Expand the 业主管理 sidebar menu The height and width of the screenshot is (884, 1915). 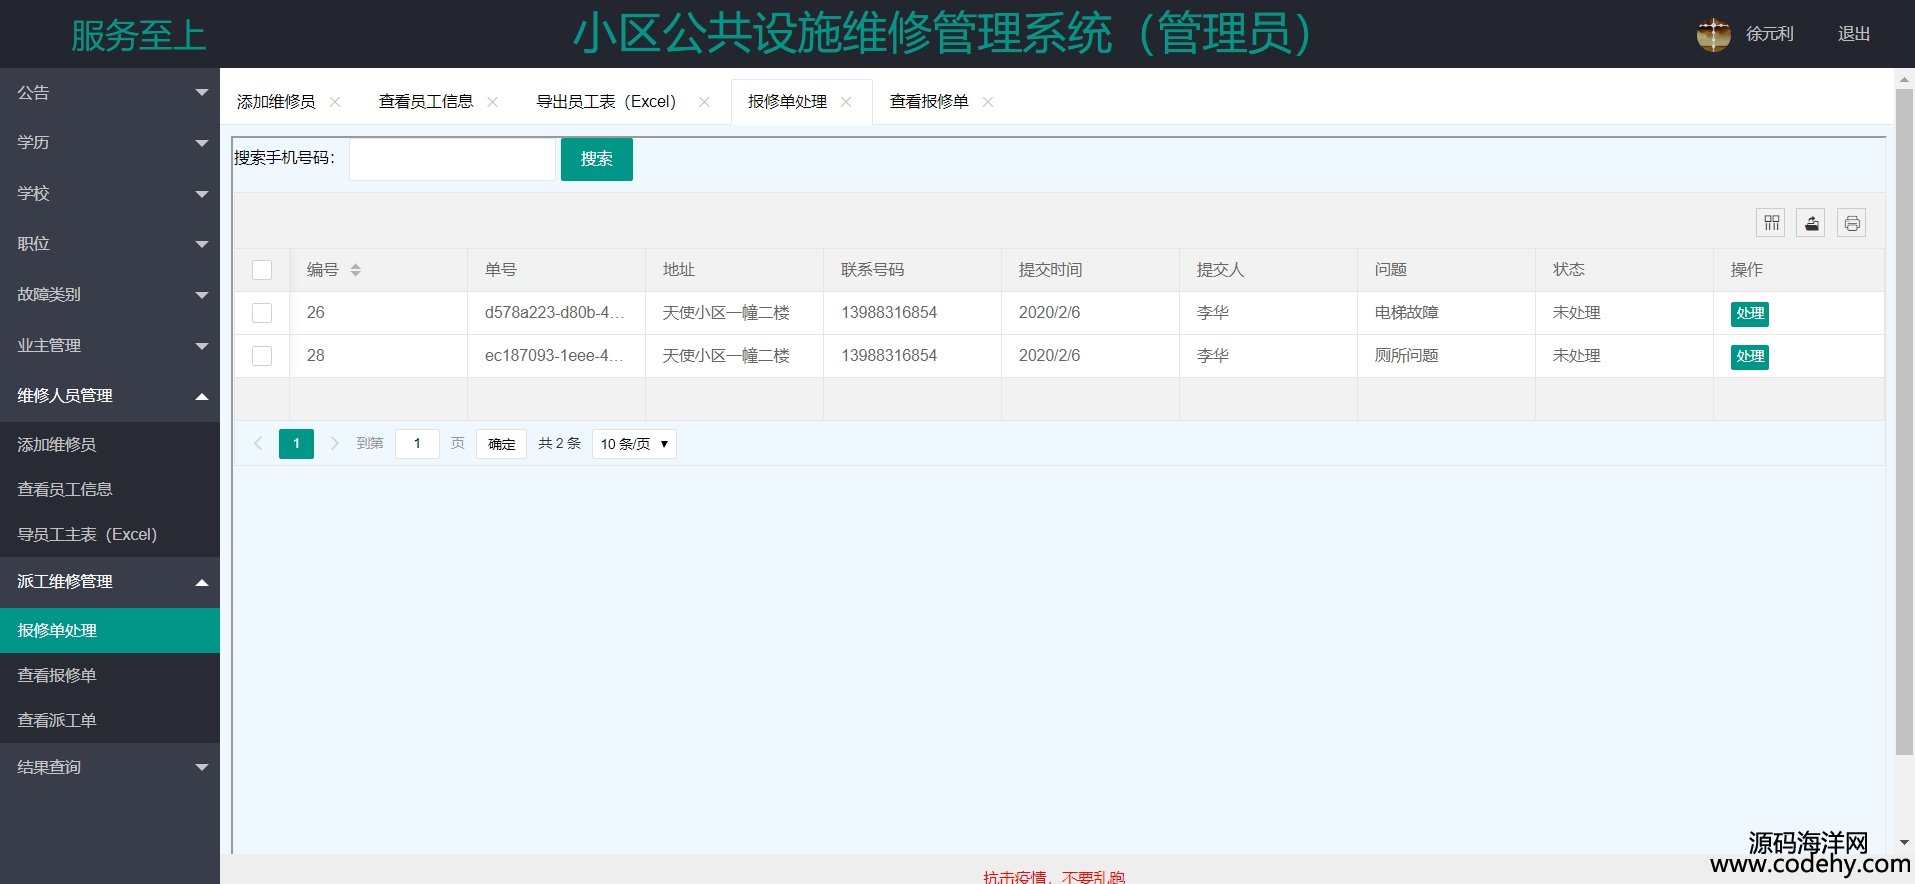(110, 346)
